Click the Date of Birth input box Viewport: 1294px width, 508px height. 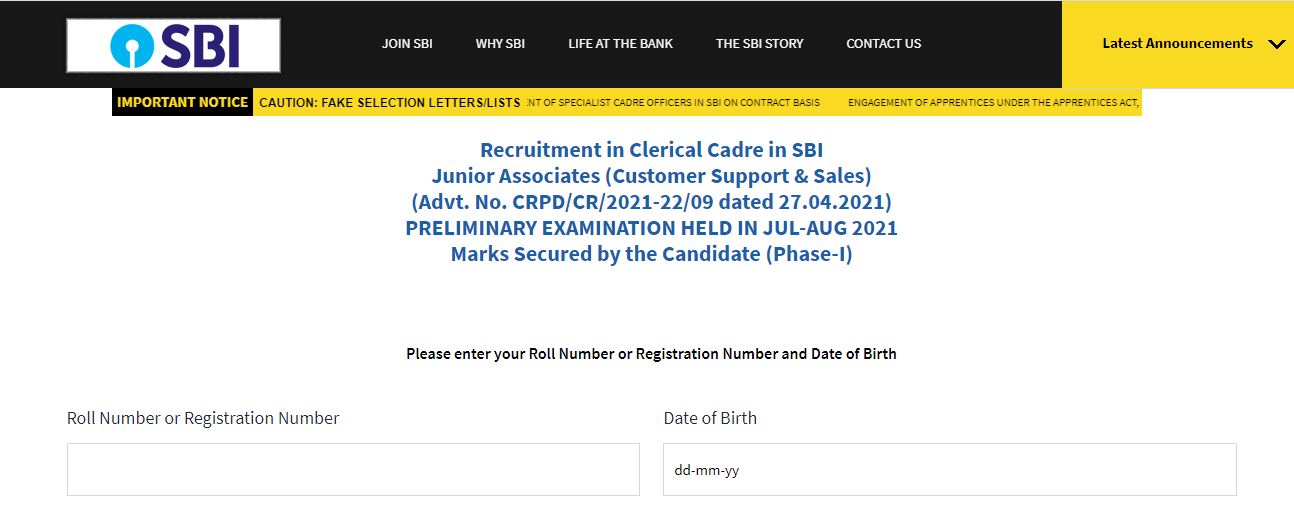click(x=949, y=470)
